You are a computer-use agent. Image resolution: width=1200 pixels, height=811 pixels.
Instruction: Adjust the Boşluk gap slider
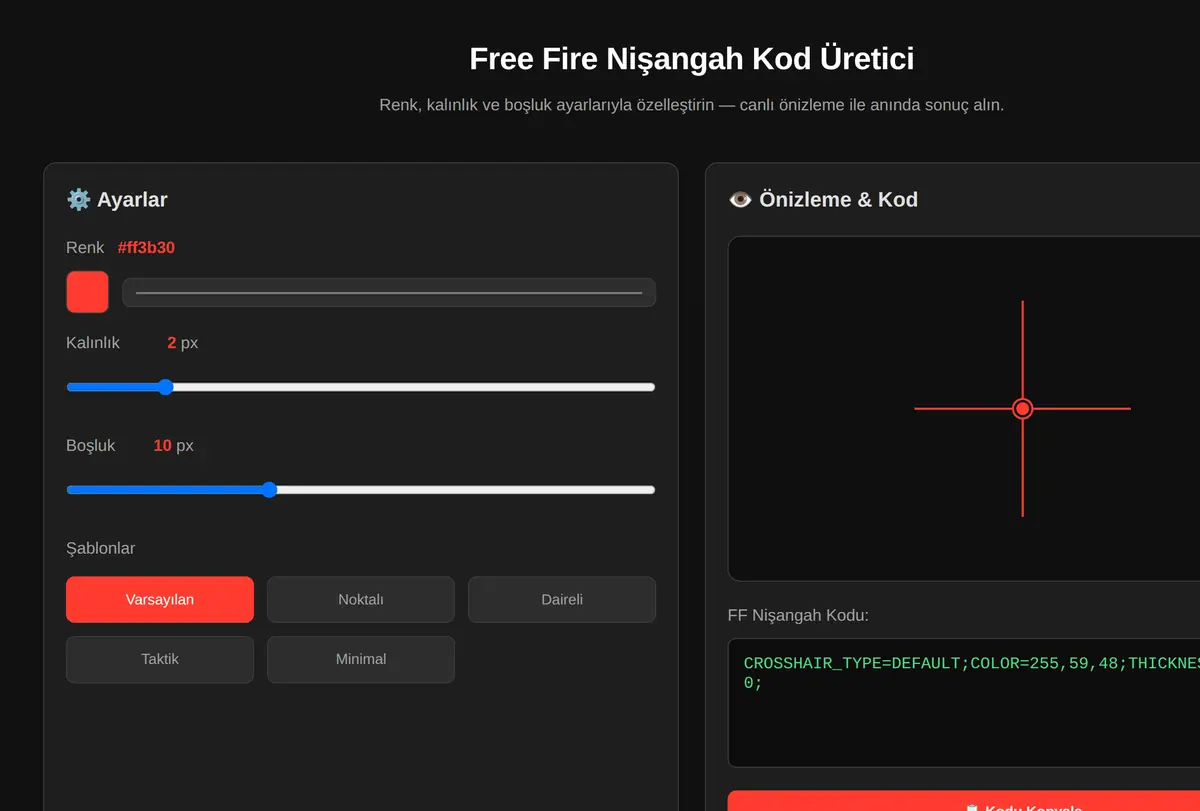coord(361,490)
